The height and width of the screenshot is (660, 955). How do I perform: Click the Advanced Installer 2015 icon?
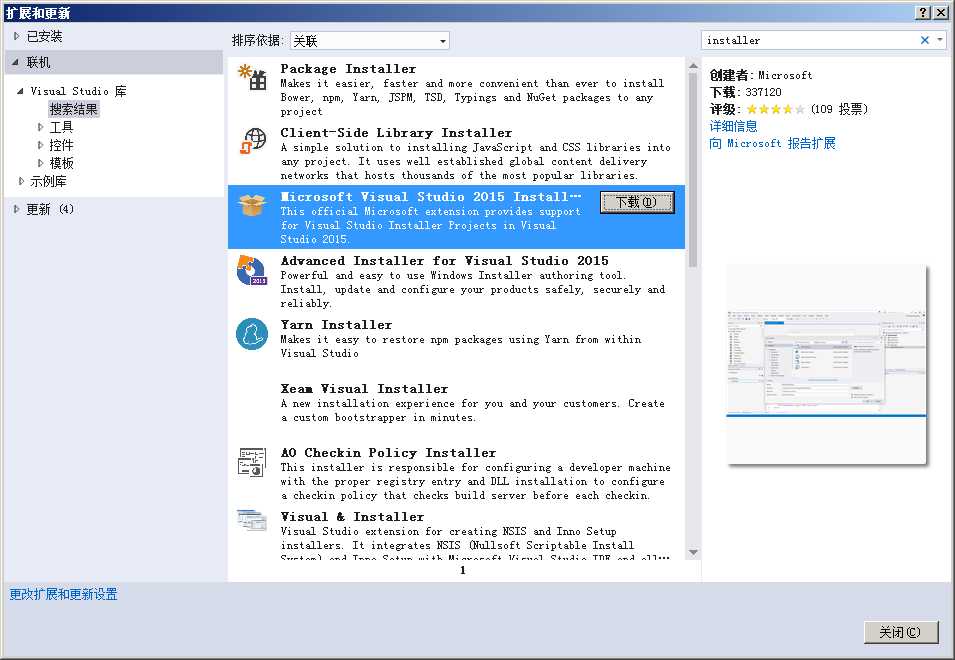point(252,270)
